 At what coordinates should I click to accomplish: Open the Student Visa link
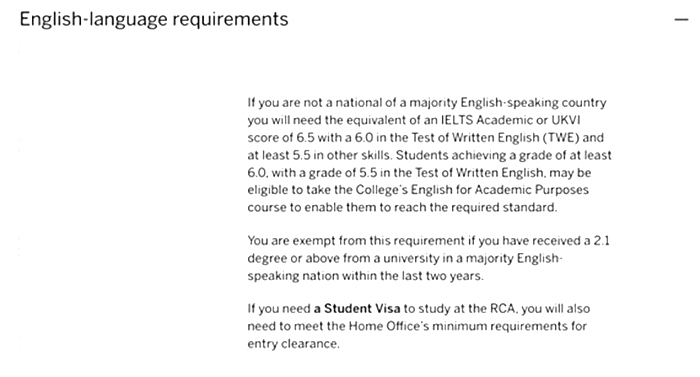(x=357, y=309)
